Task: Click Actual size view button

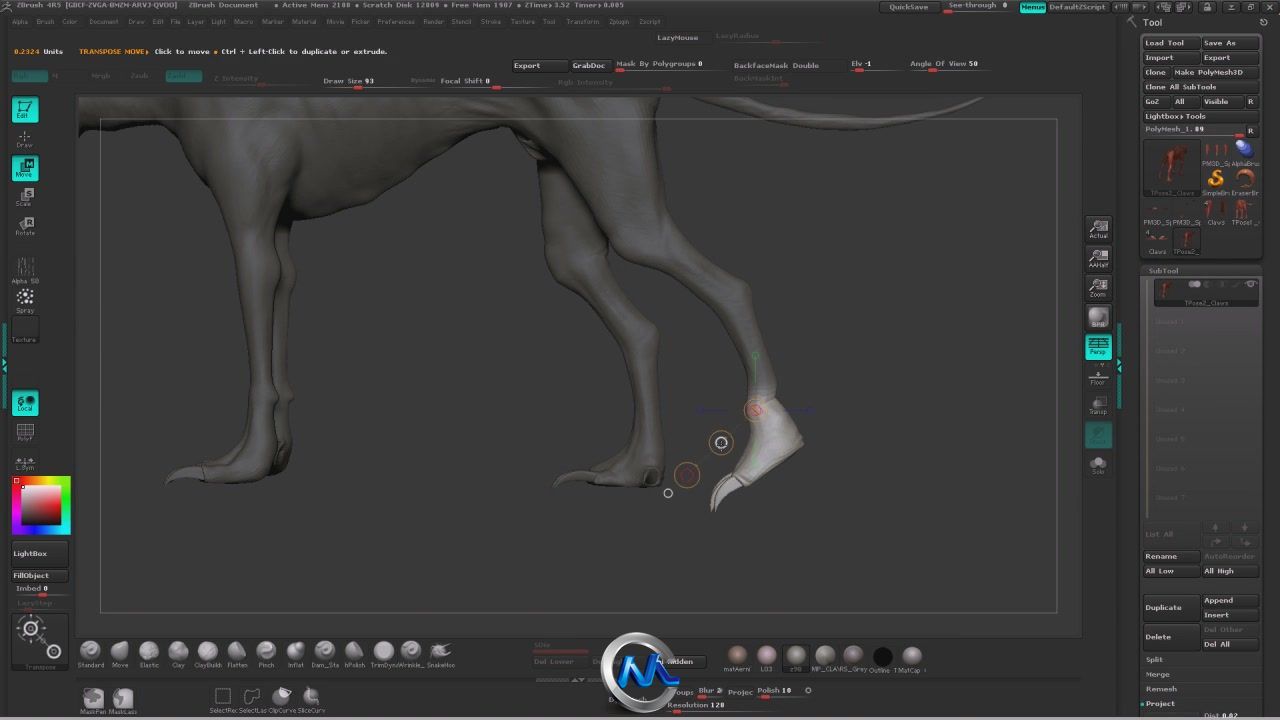Action: (x=1098, y=229)
